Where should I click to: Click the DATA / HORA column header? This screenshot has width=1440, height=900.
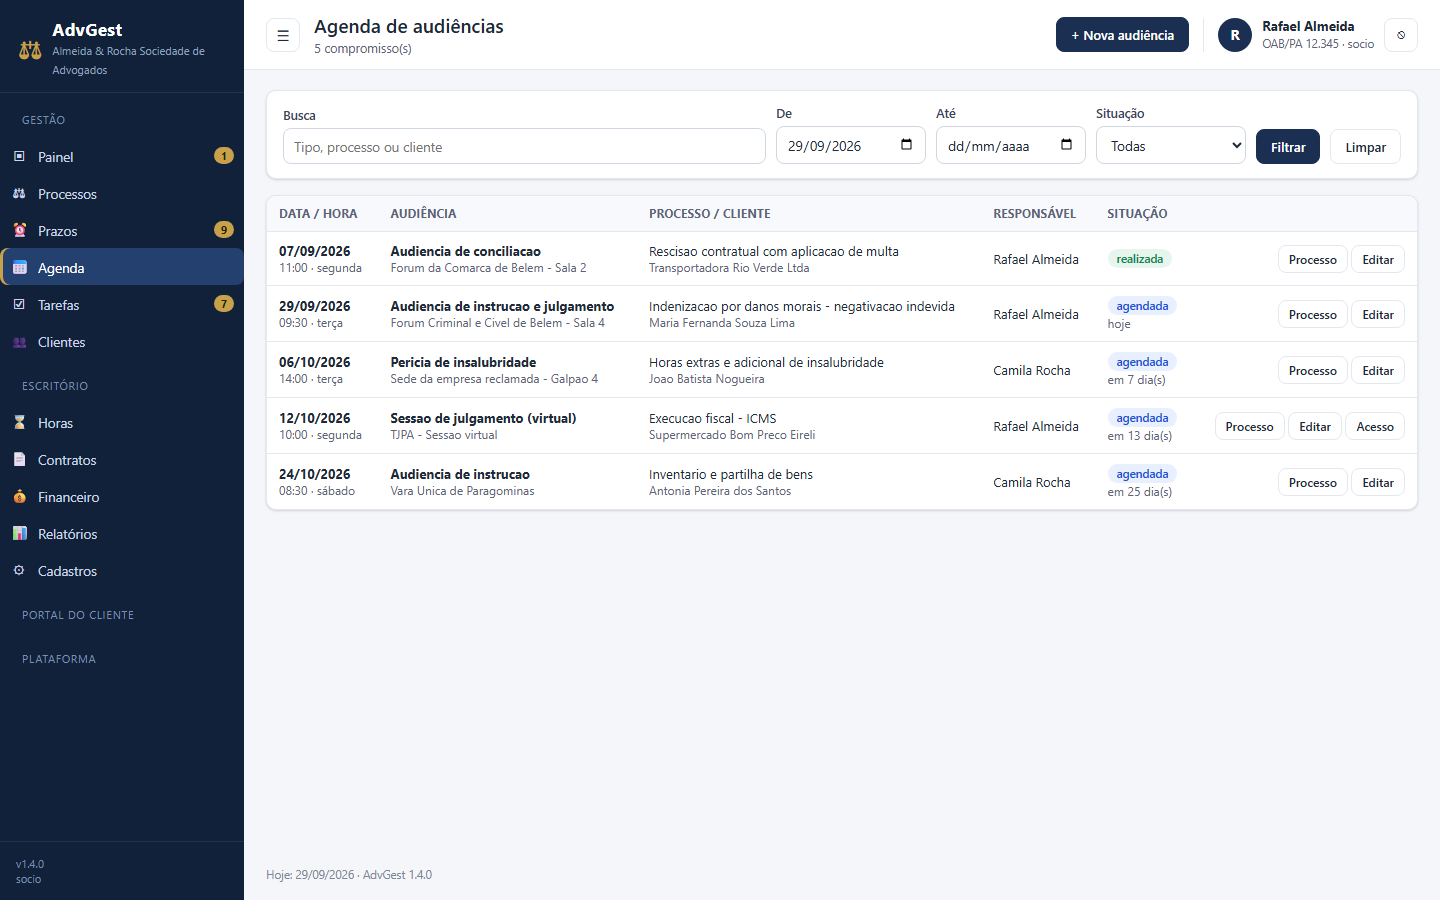(x=318, y=213)
